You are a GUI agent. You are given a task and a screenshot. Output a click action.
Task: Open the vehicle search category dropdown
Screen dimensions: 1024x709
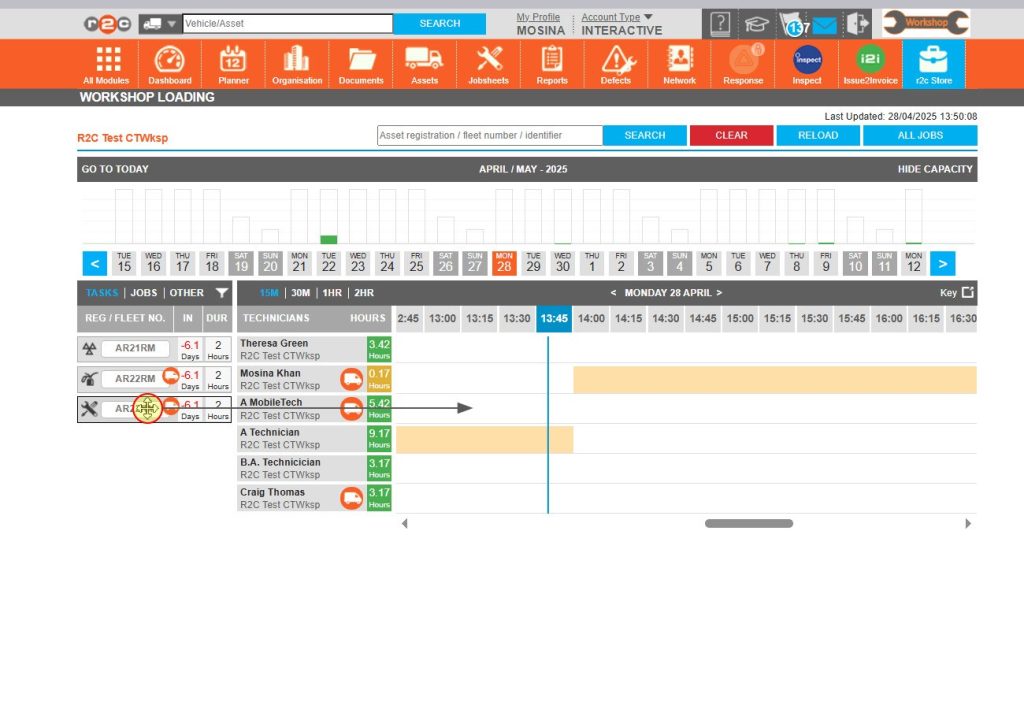[x=166, y=21]
